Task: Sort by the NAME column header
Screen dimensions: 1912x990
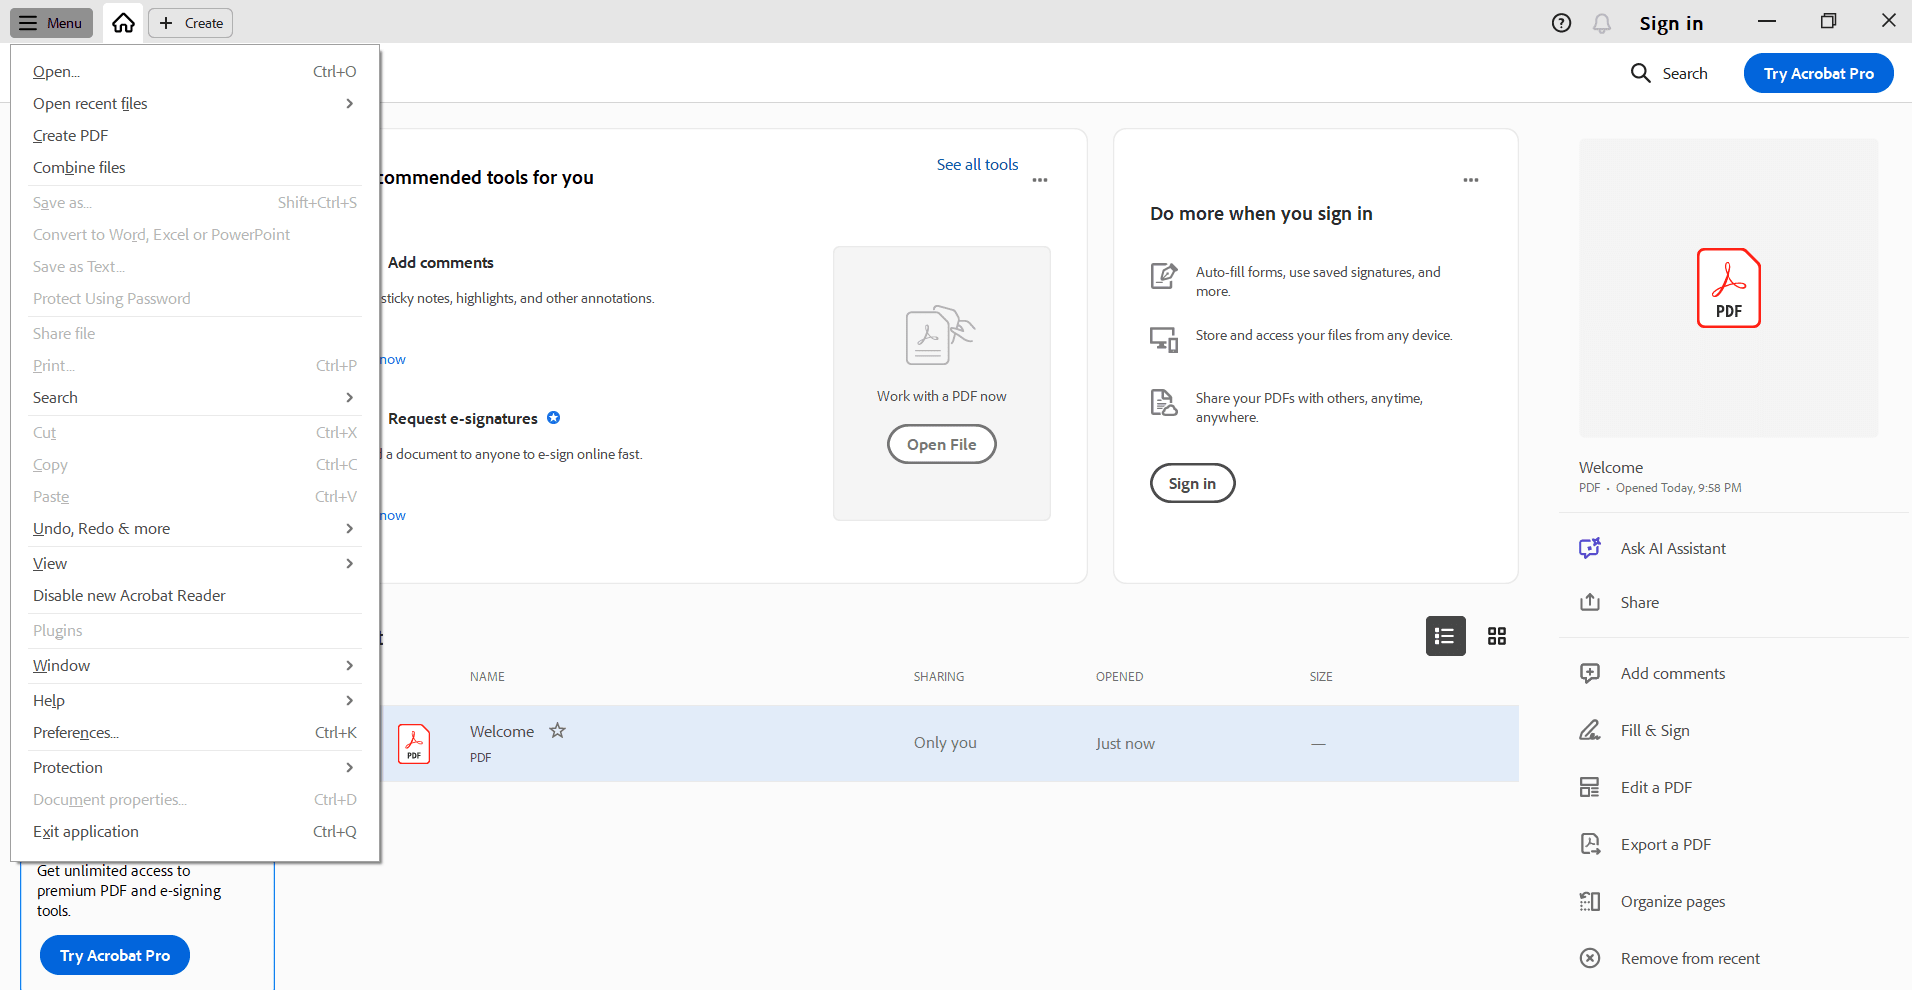Action: point(487,677)
